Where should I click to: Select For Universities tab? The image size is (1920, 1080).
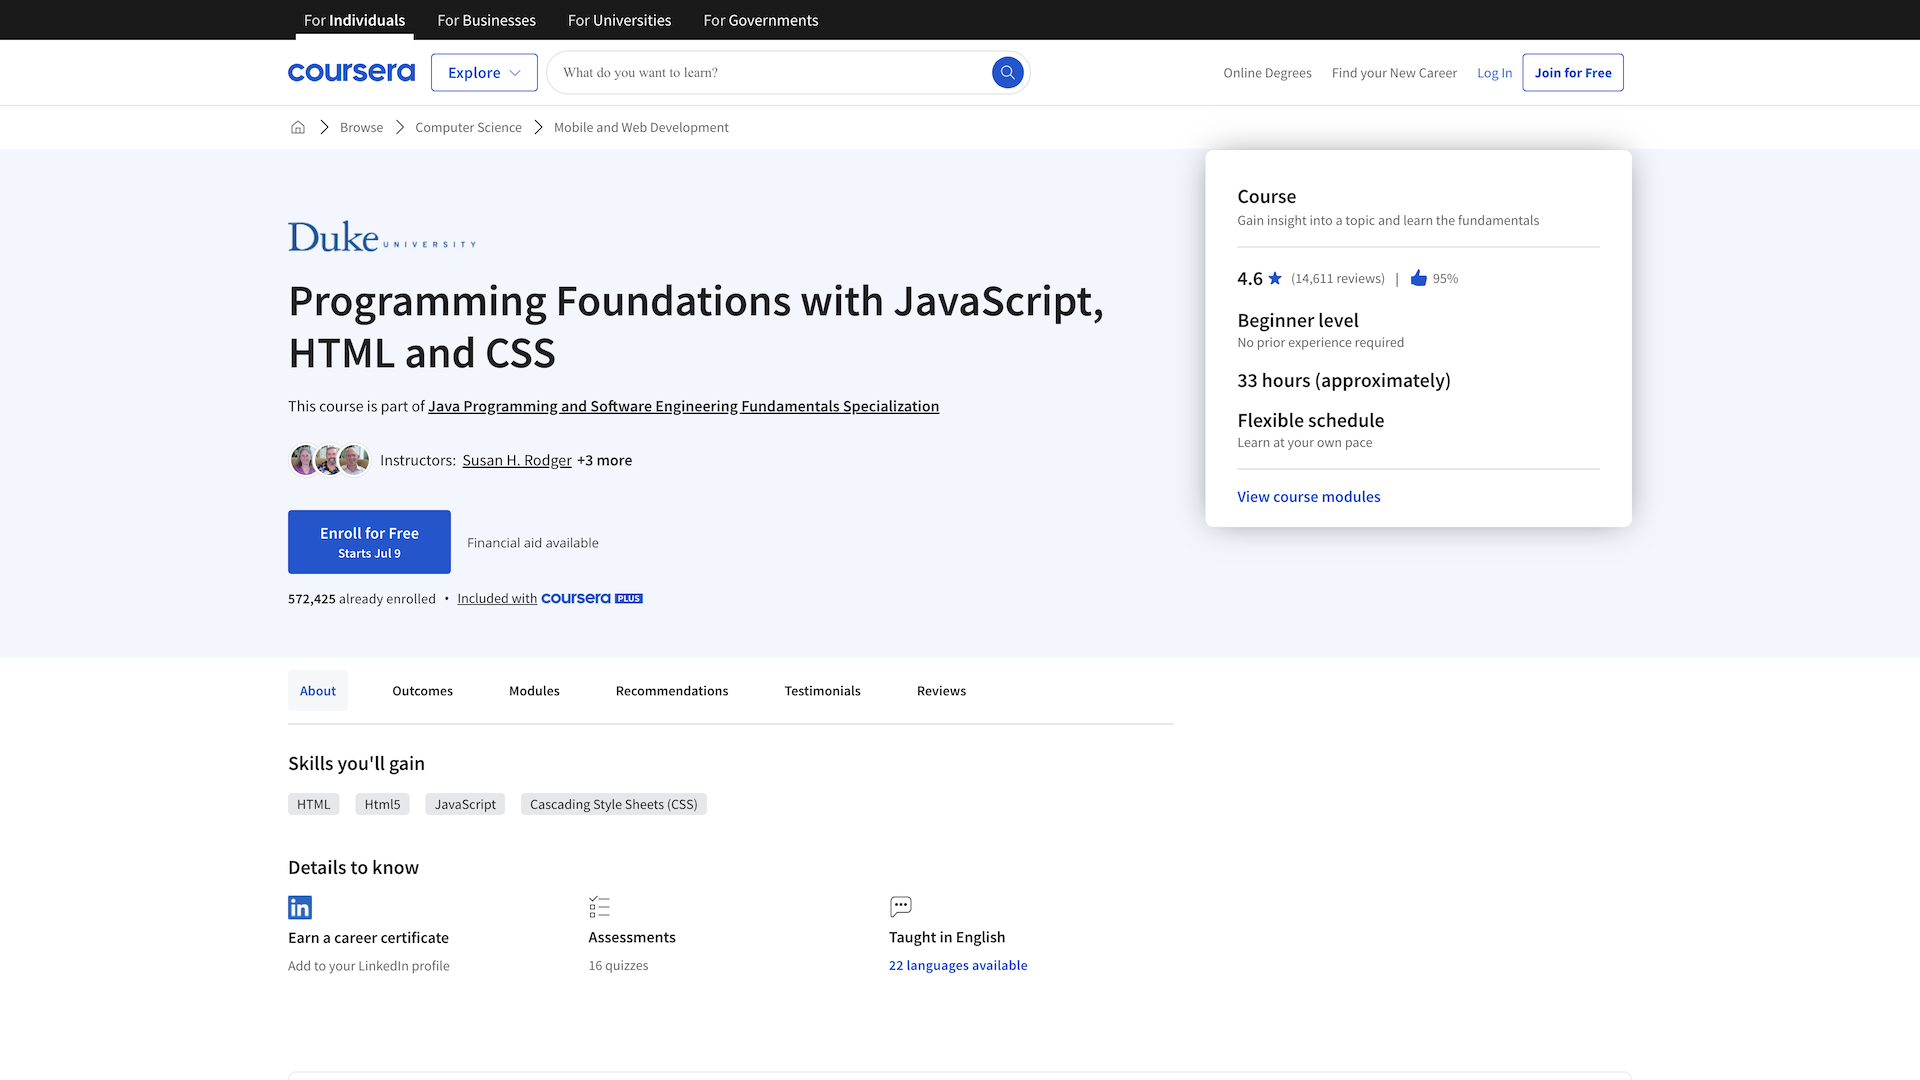click(619, 20)
